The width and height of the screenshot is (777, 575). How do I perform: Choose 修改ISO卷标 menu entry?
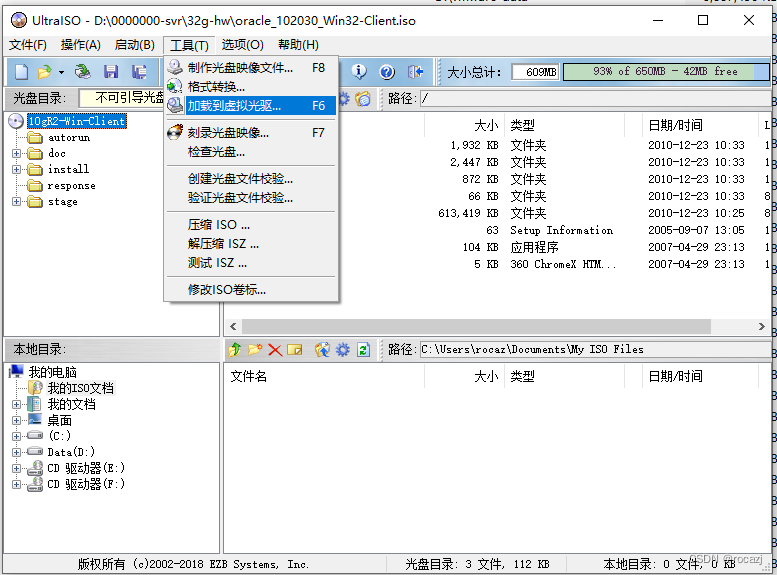[x=251, y=289]
